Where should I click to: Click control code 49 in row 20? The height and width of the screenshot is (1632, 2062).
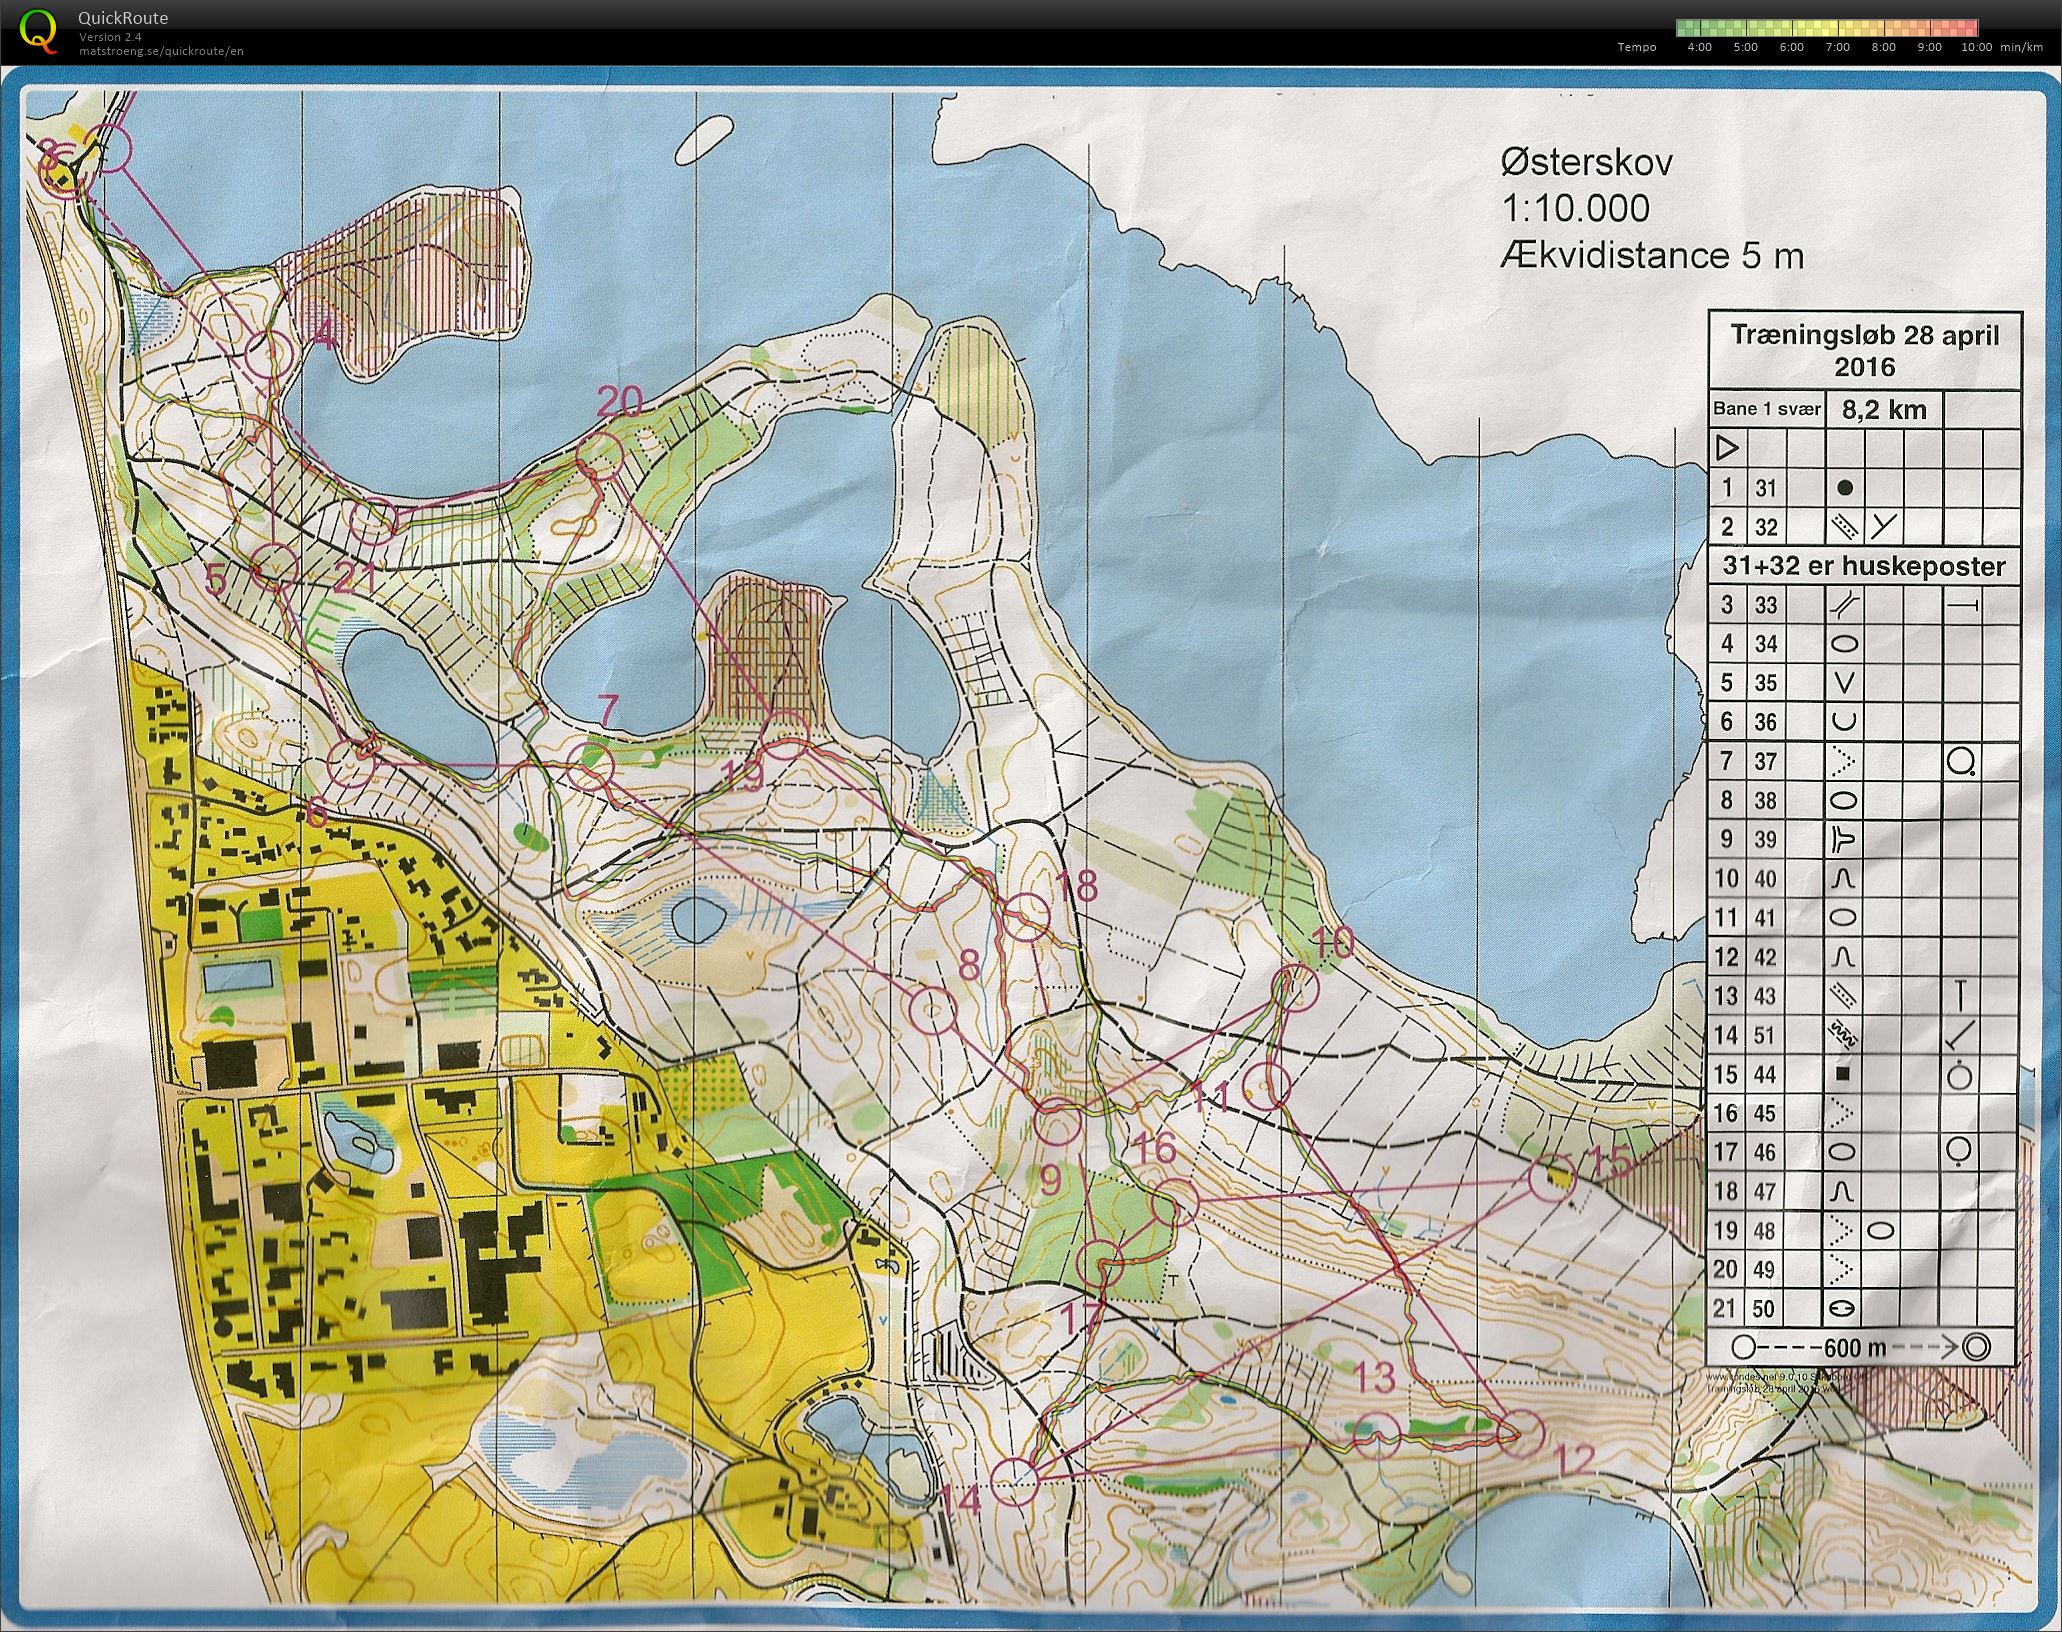pos(1765,1269)
